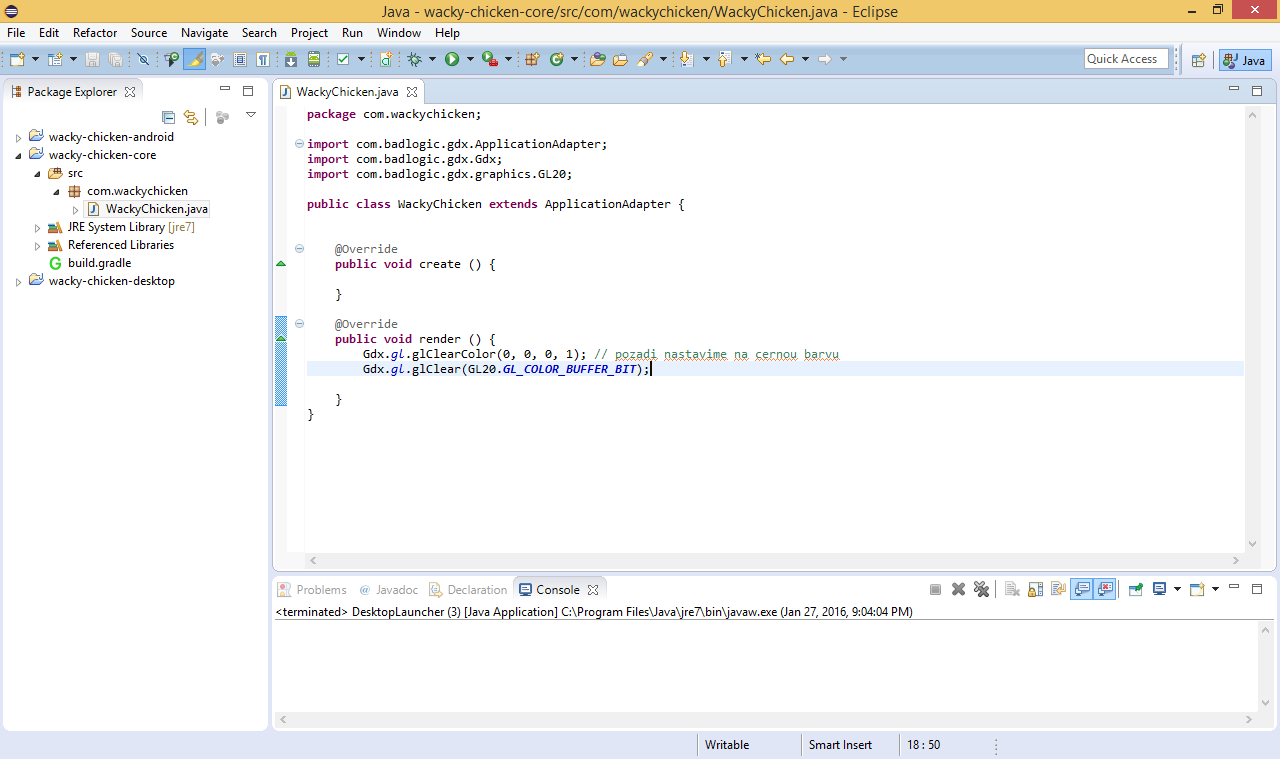Pin the Console view
Screen dimensions: 1280x759
(1136, 590)
